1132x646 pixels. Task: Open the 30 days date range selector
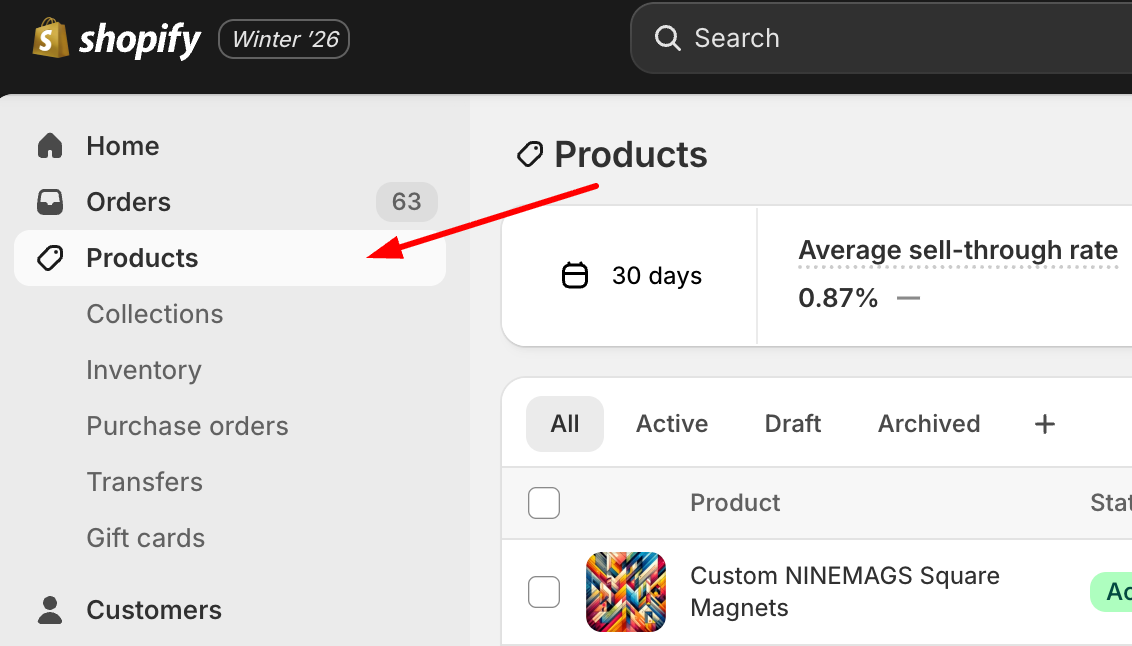point(632,276)
